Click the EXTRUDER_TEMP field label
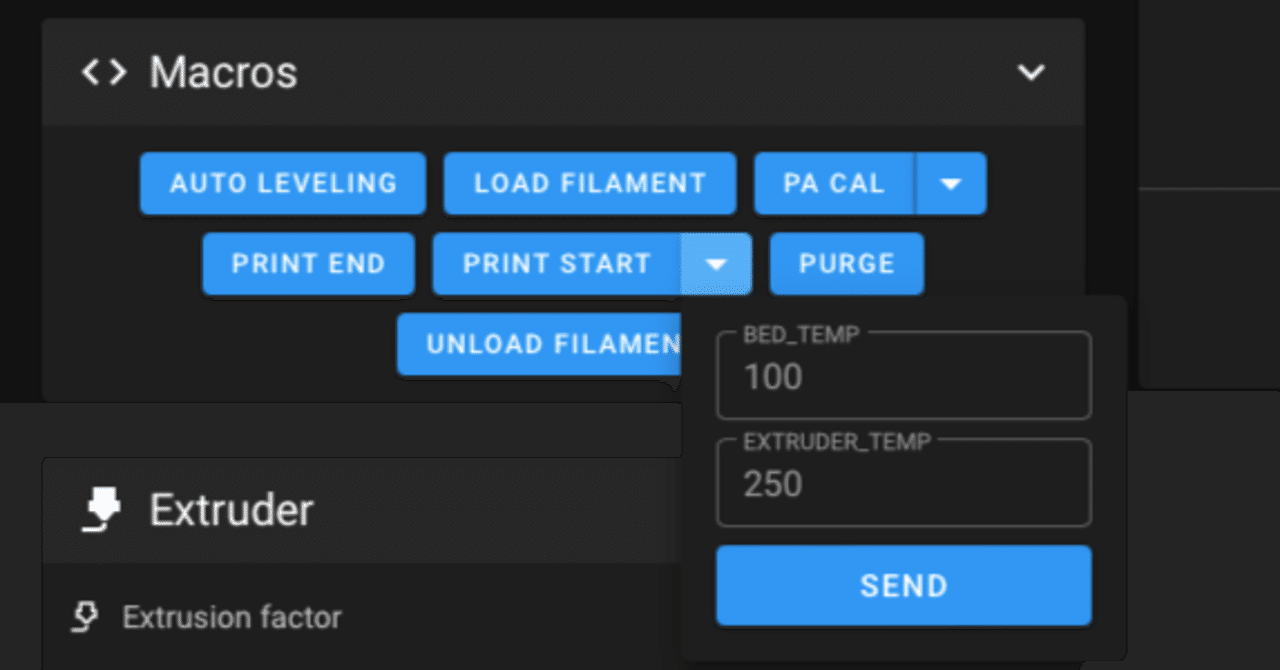The width and height of the screenshot is (1280, 670). [810, 440]
